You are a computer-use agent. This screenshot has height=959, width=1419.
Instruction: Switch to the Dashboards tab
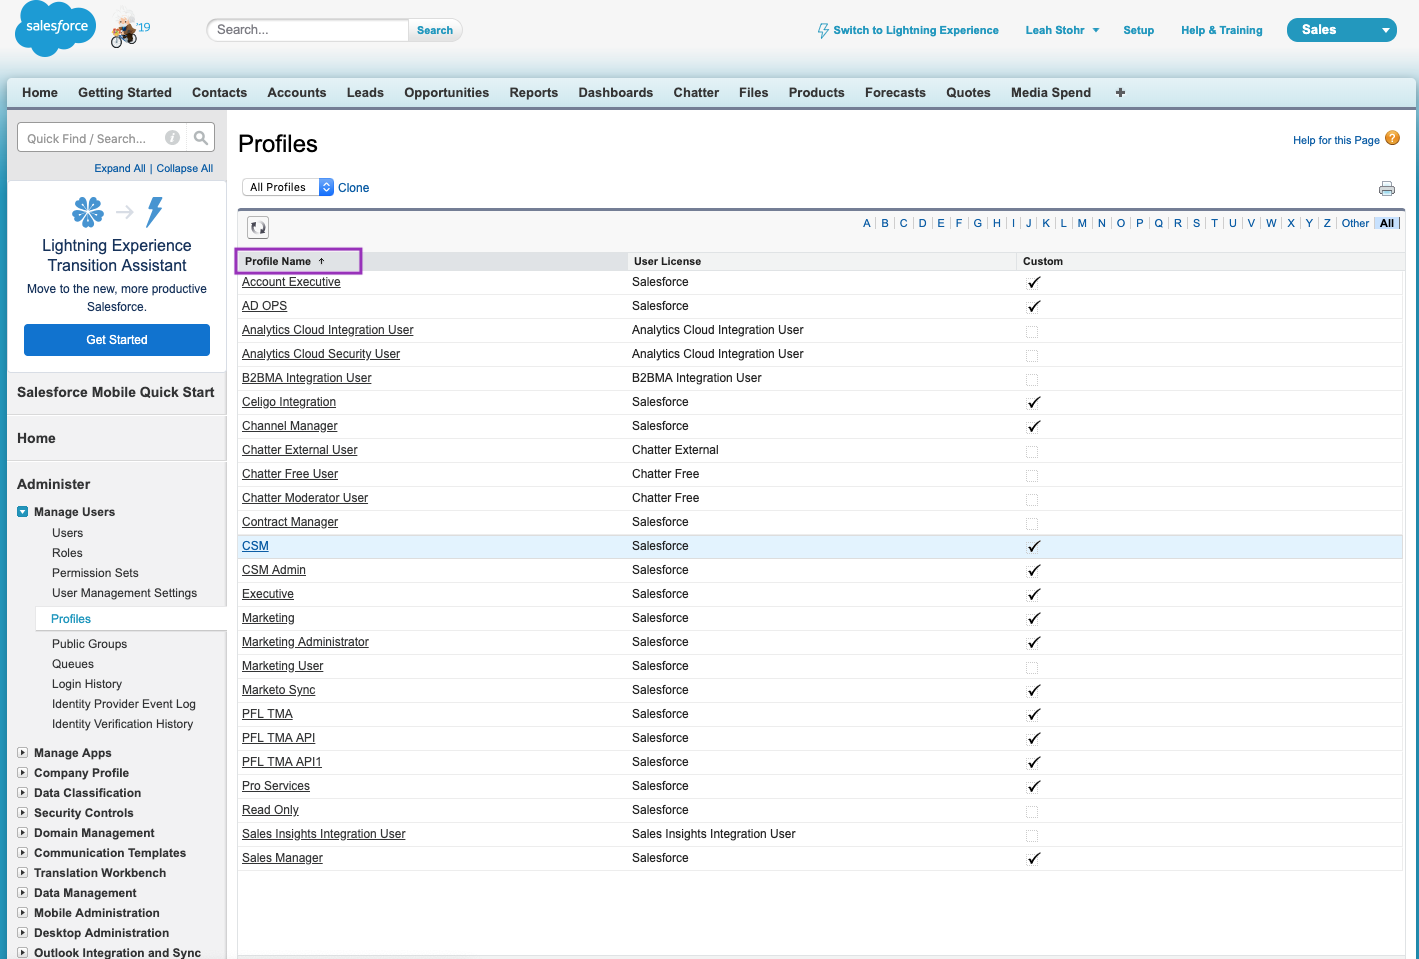click(615, 92)
